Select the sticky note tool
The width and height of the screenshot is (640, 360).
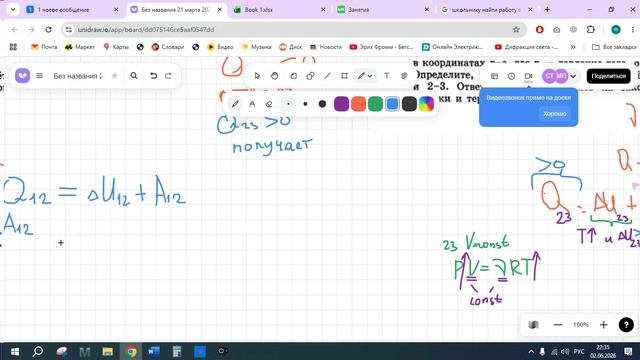coord(293,76)
